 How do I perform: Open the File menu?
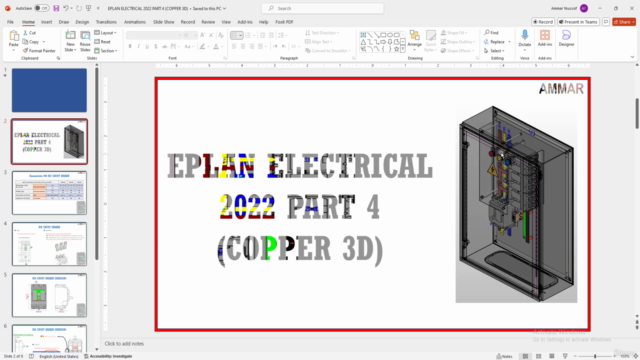pos(10,22)
